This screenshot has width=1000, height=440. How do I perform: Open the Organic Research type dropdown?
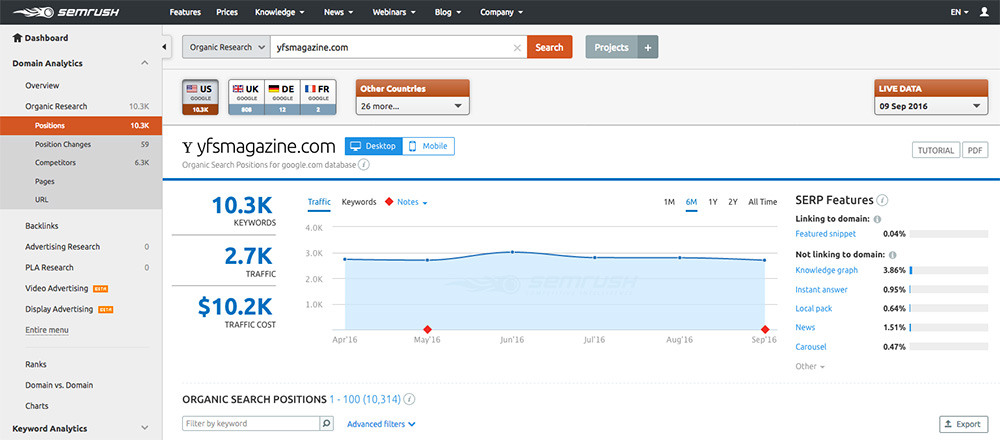click(x=226, y=47)
